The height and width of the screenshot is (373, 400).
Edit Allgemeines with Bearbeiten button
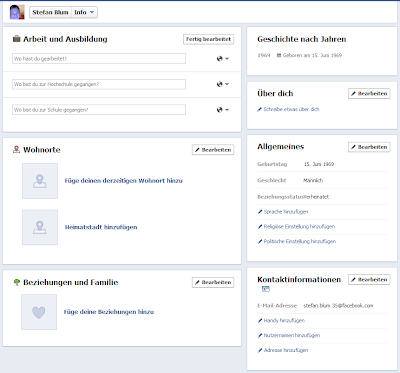369,147
